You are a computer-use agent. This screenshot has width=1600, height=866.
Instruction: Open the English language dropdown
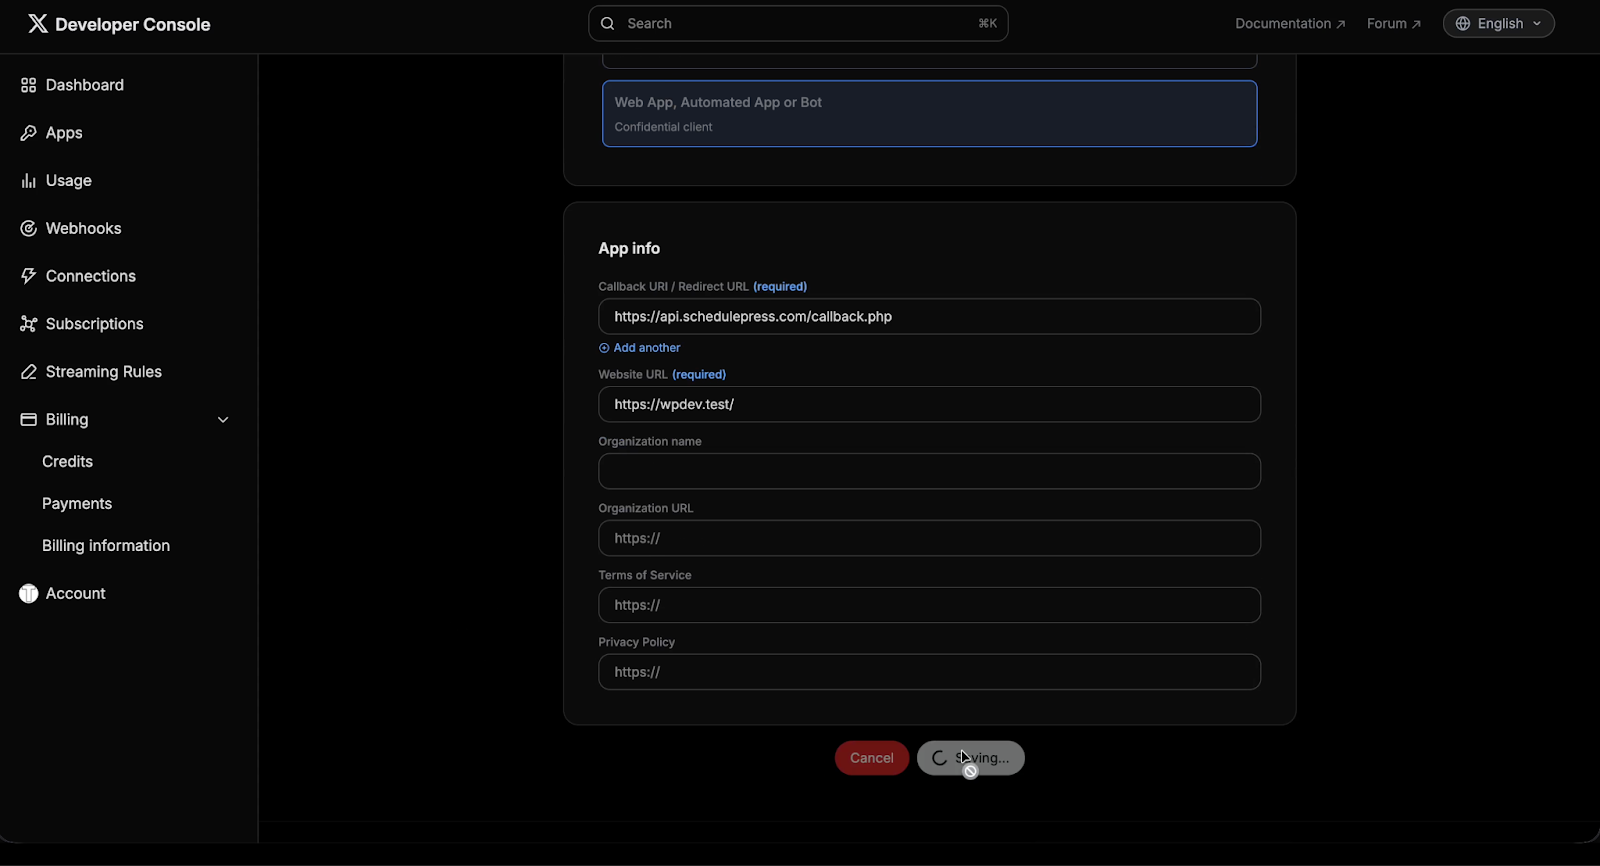pos(1498,24)
